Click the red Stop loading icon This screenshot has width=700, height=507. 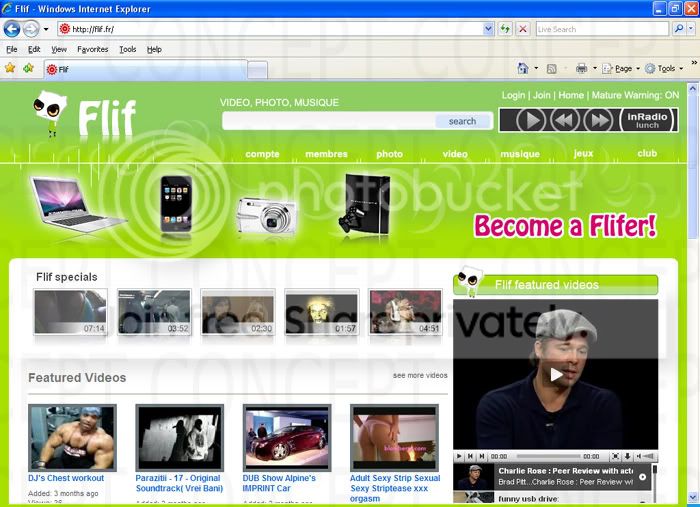(522, 29)
